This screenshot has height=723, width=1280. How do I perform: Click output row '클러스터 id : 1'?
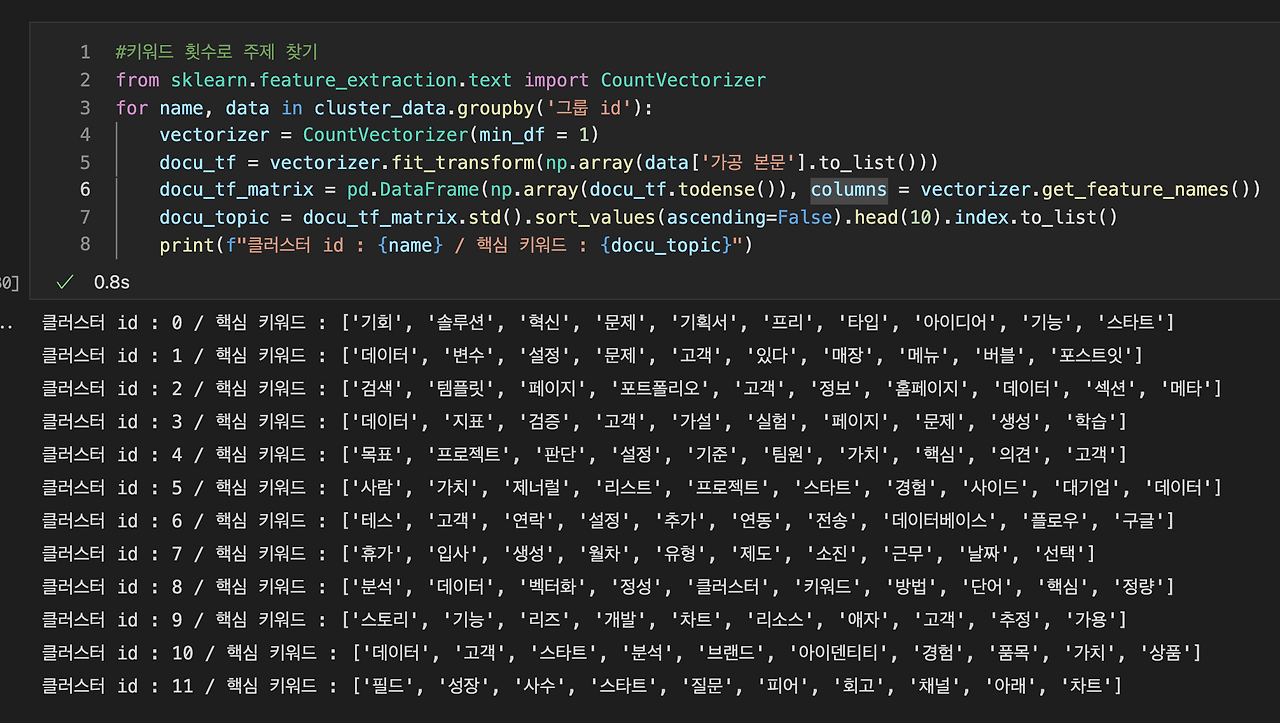tap(592, 355)
